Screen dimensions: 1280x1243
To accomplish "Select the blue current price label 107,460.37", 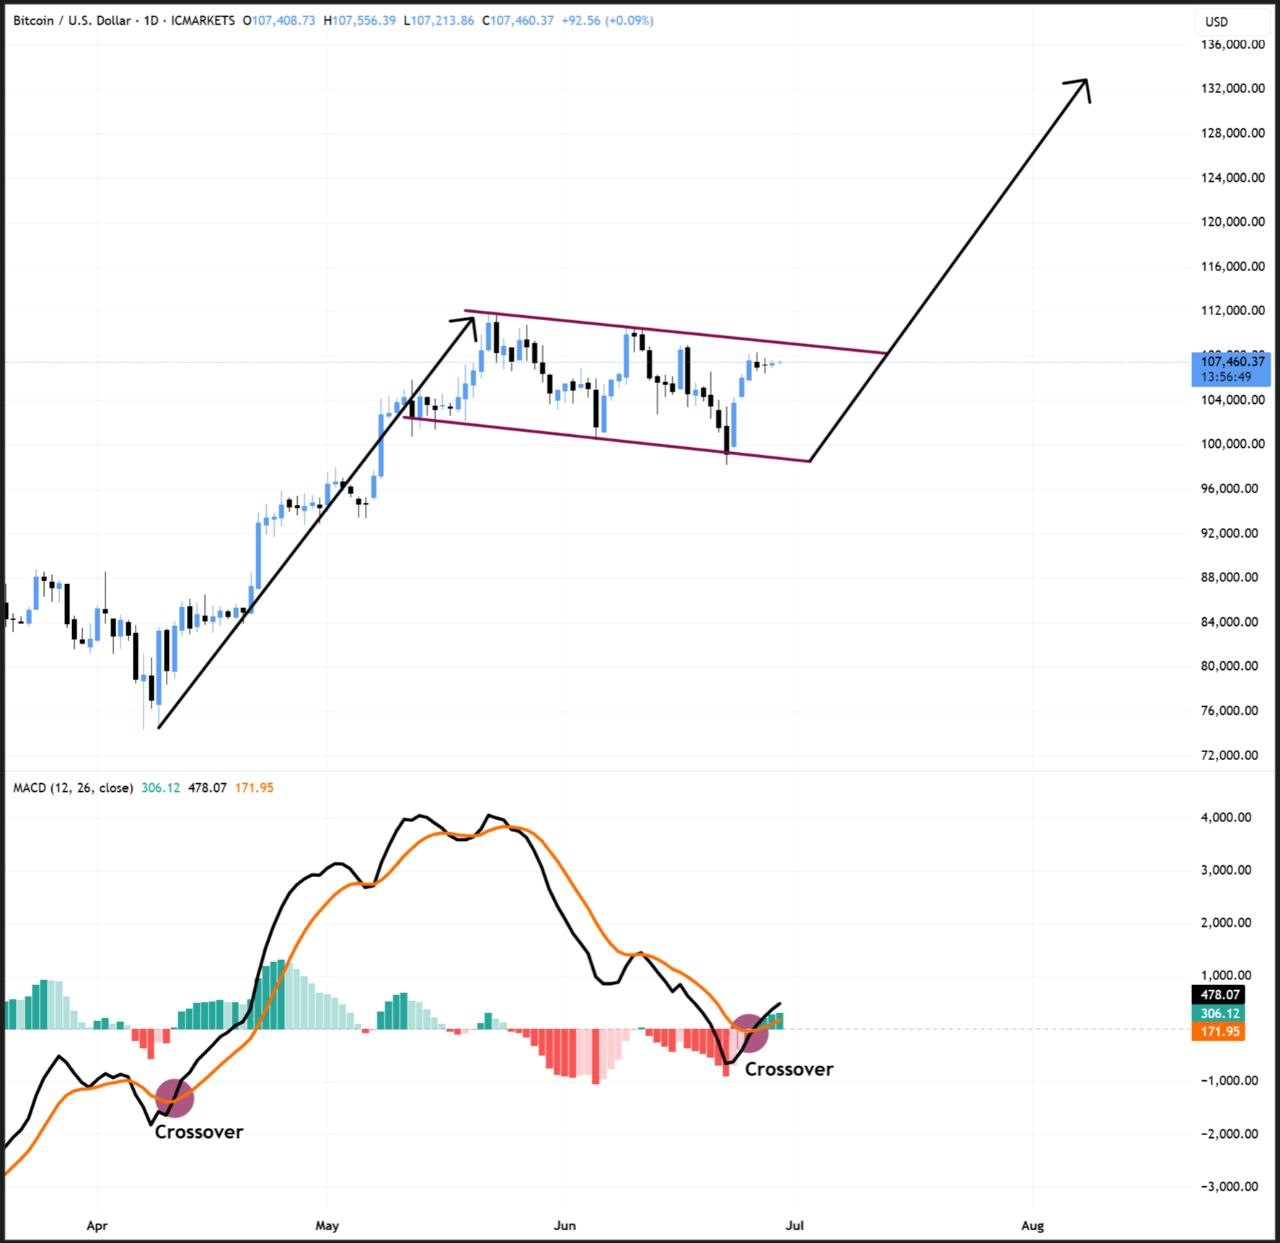I will pyautogui.click(x=1230, y=362).
